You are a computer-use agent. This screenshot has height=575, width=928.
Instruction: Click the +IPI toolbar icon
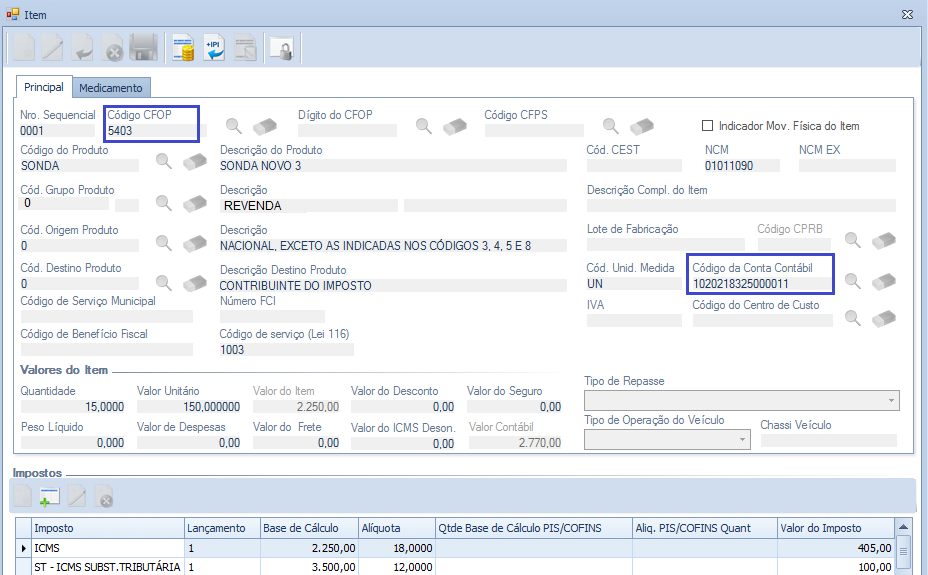pyautogui.click(x=214, y=48)
